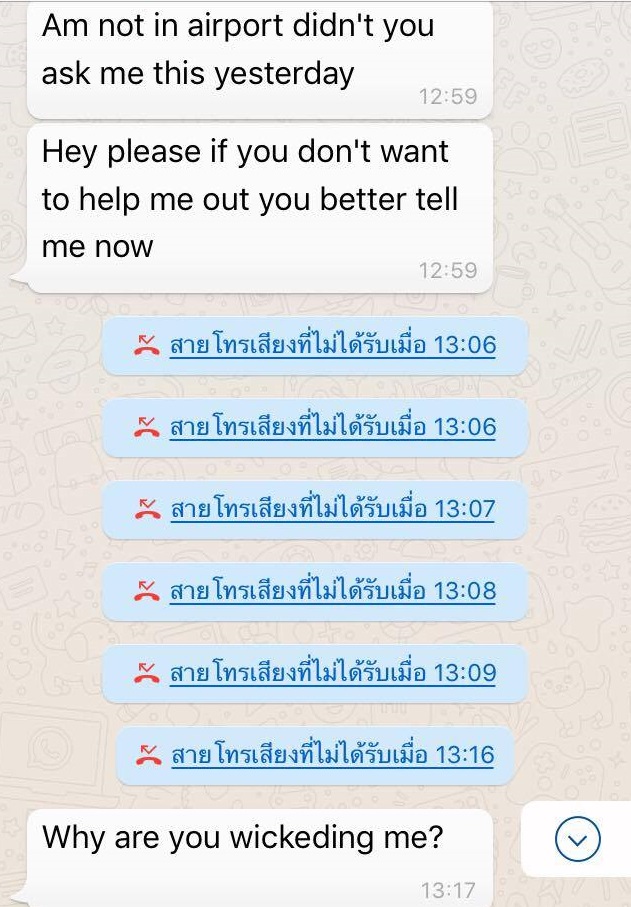Select the "Am not in airport" message

260,59
